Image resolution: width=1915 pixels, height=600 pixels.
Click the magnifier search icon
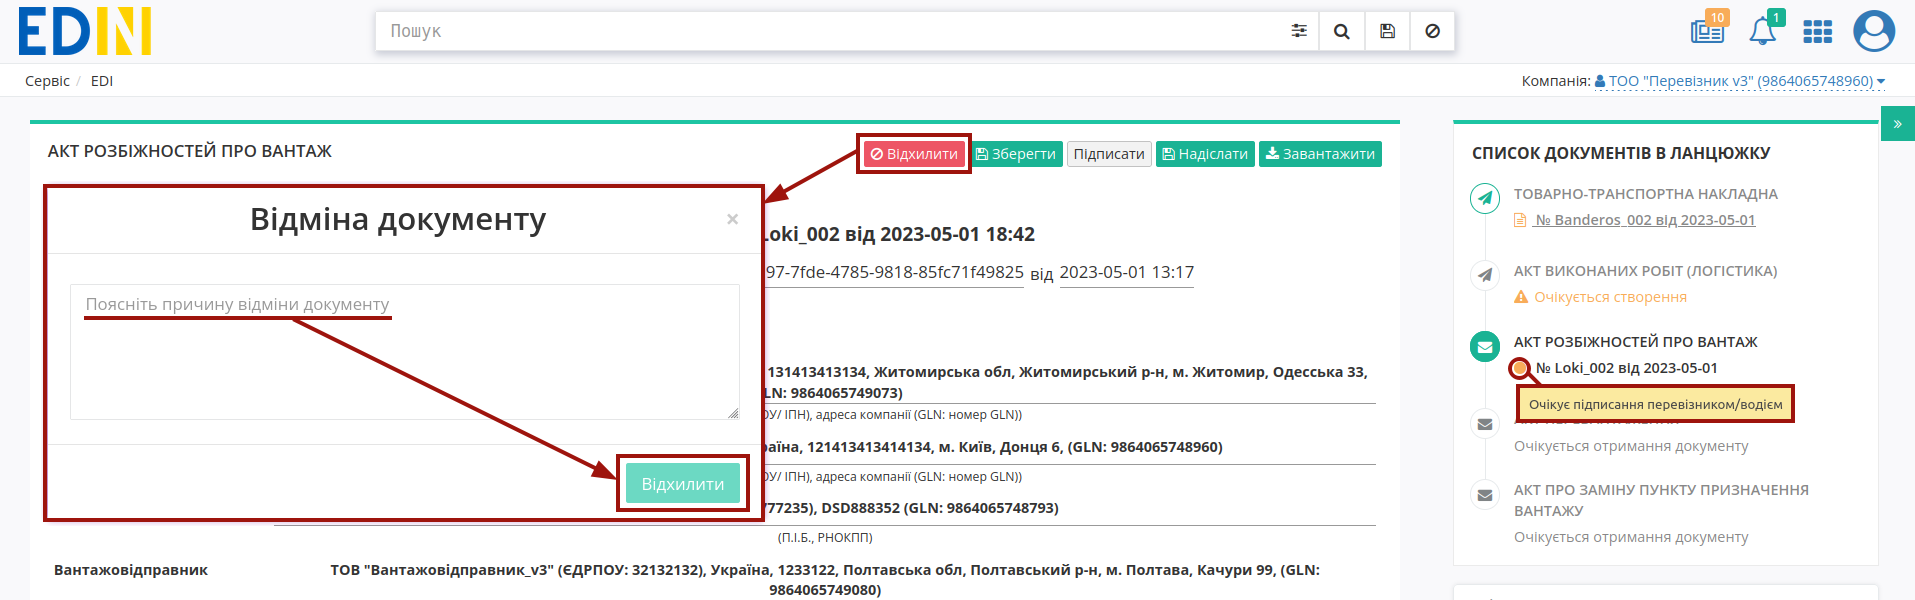pyautogui.click(x=1342, y=31)
